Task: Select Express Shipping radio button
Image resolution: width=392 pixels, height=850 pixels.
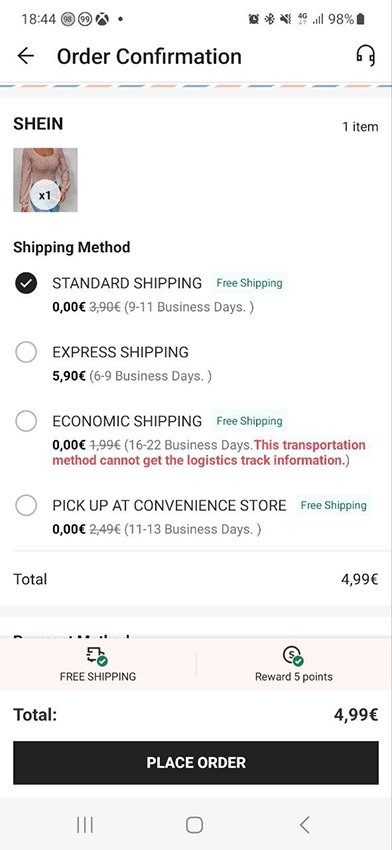Action: (26, 352)
